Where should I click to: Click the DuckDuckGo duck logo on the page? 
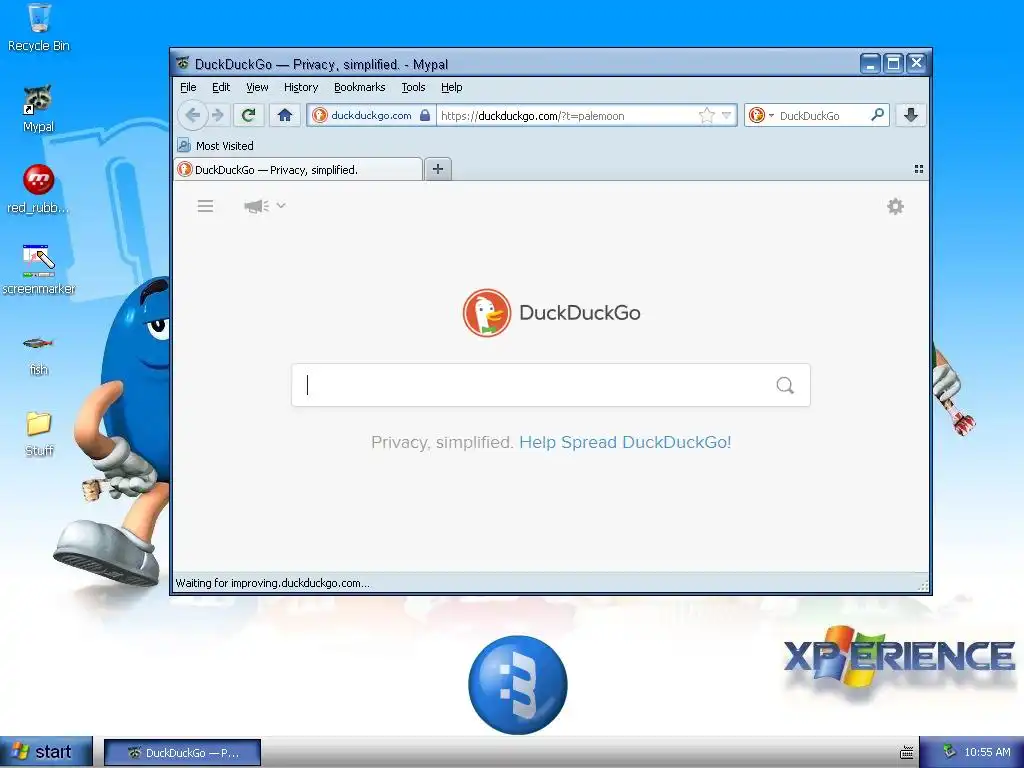487,312
